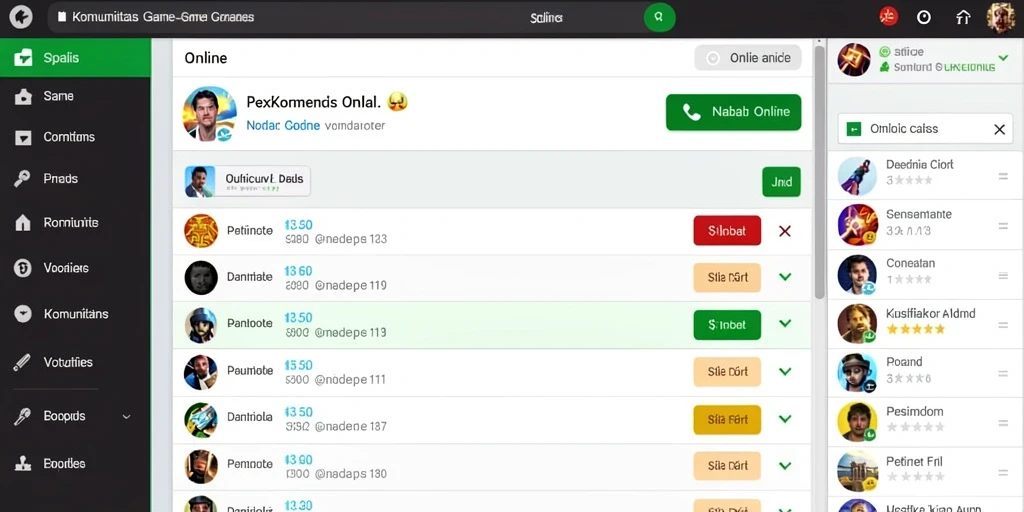Click Sila Drt button for nadepe 119
The height and width of the screenshot is (512, 1024).
point(727,277)
